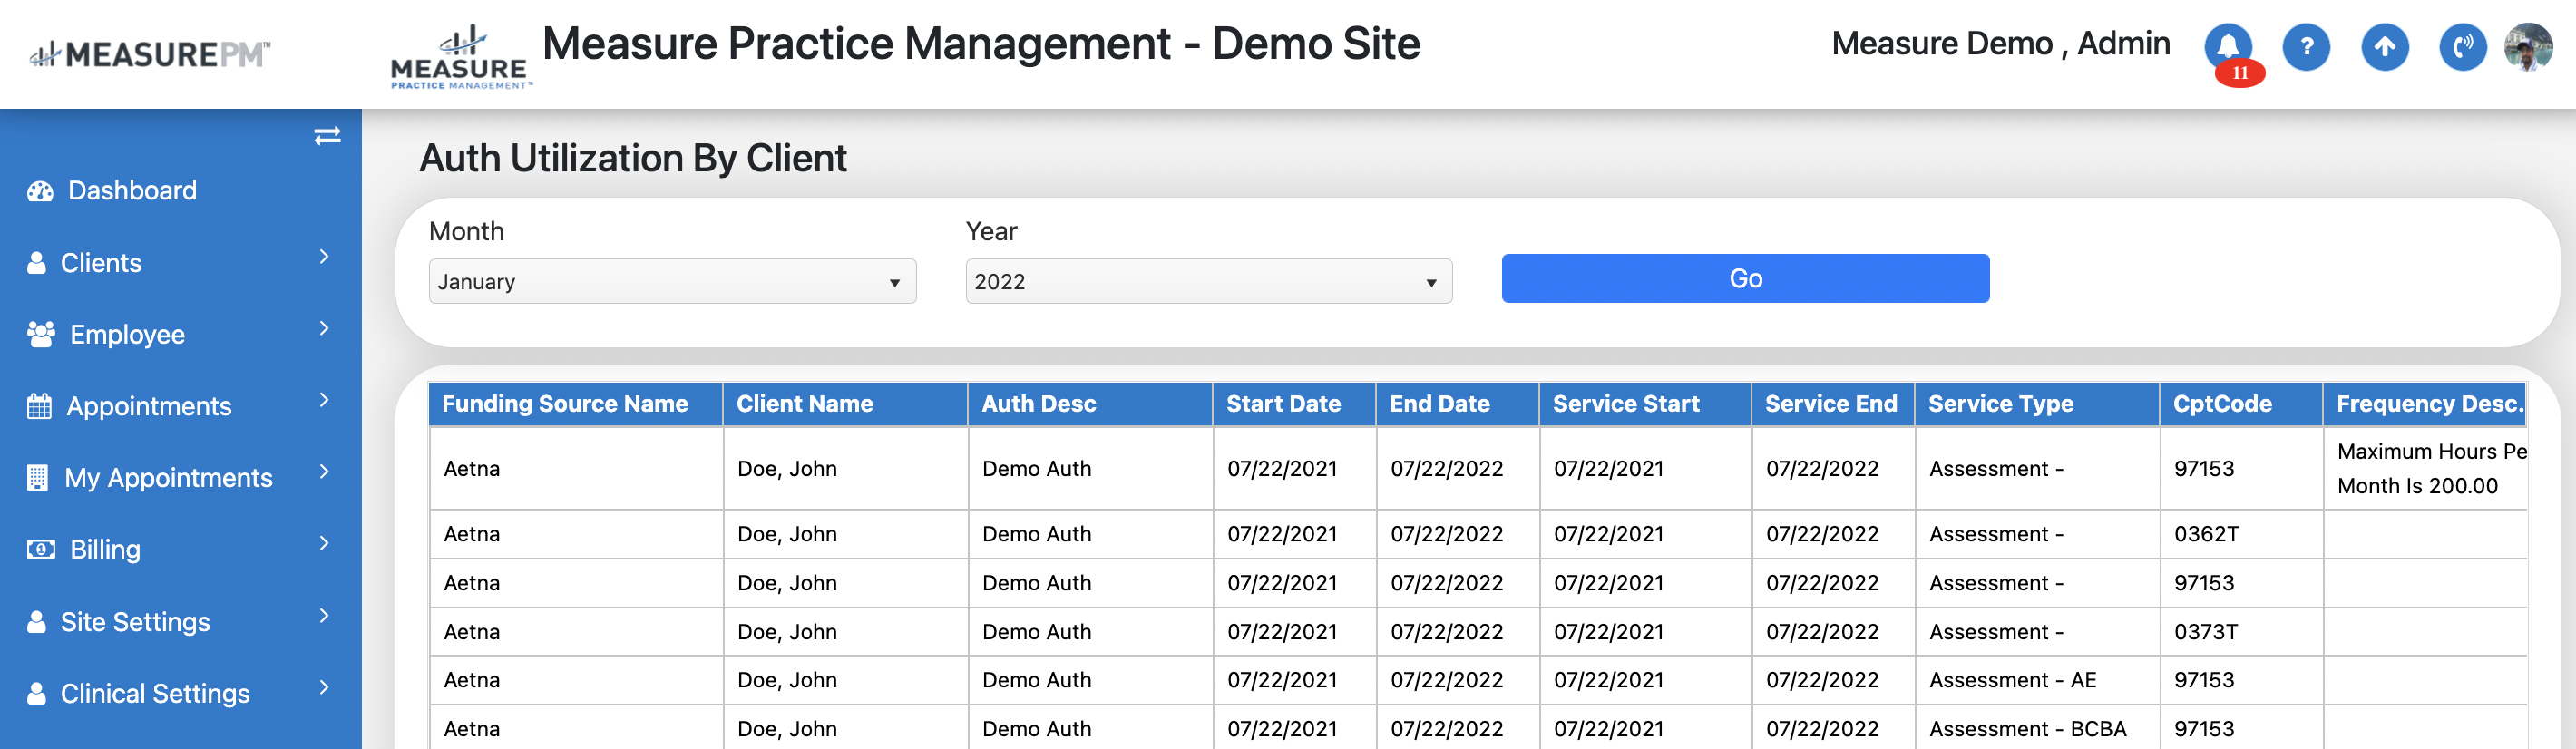Click the Clients person icon

36,263
